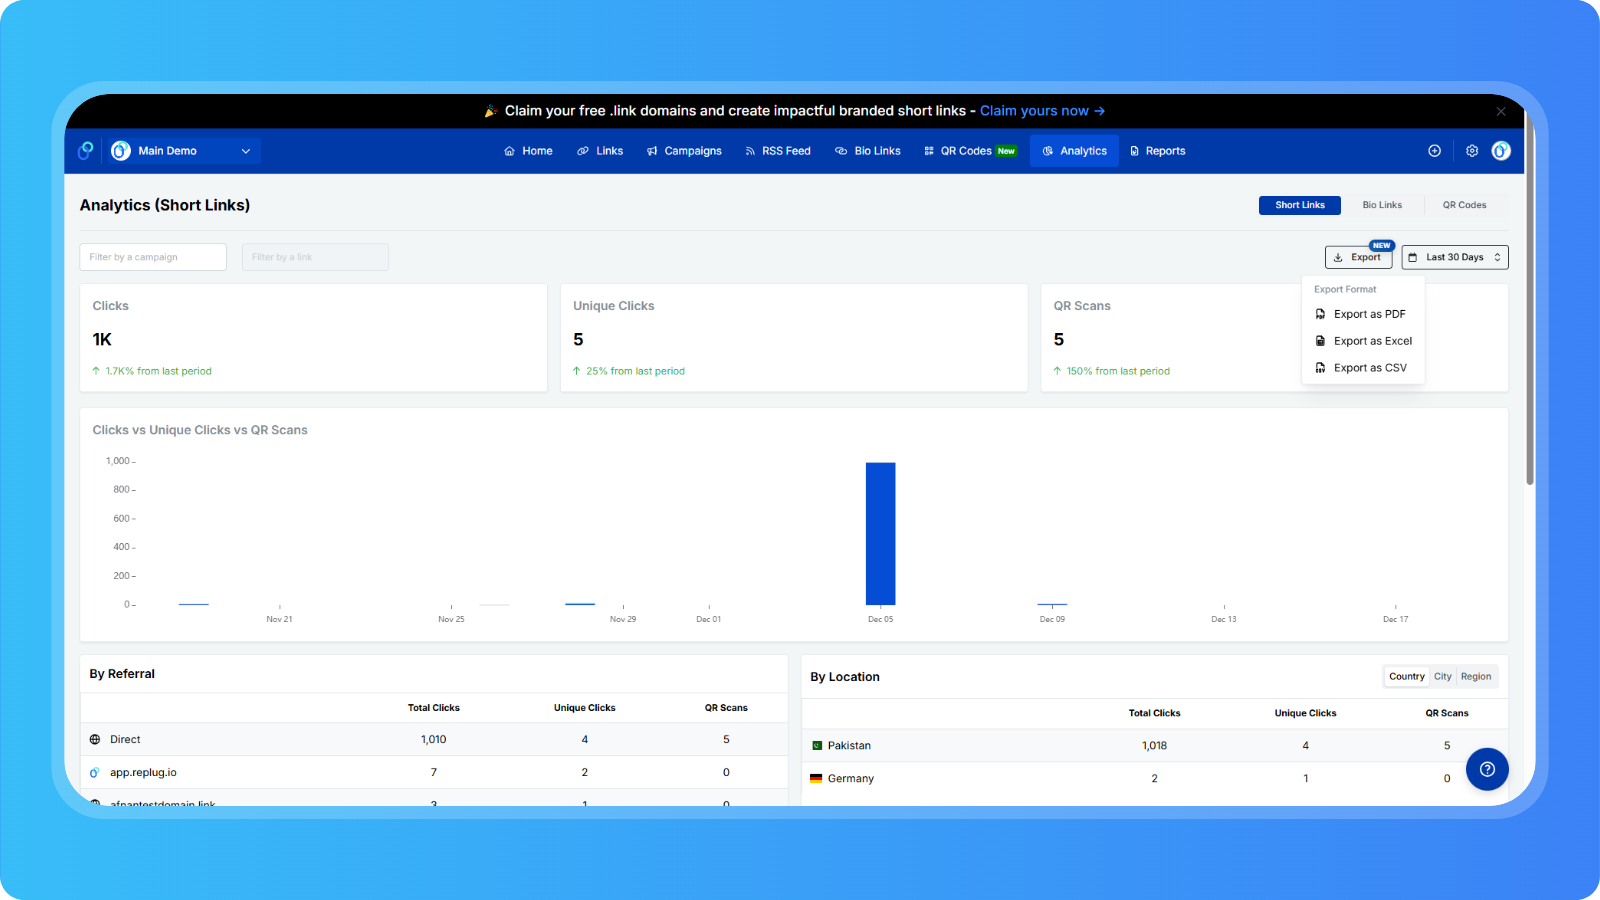Switch to QR Codes analytics view

point(1464,205)
